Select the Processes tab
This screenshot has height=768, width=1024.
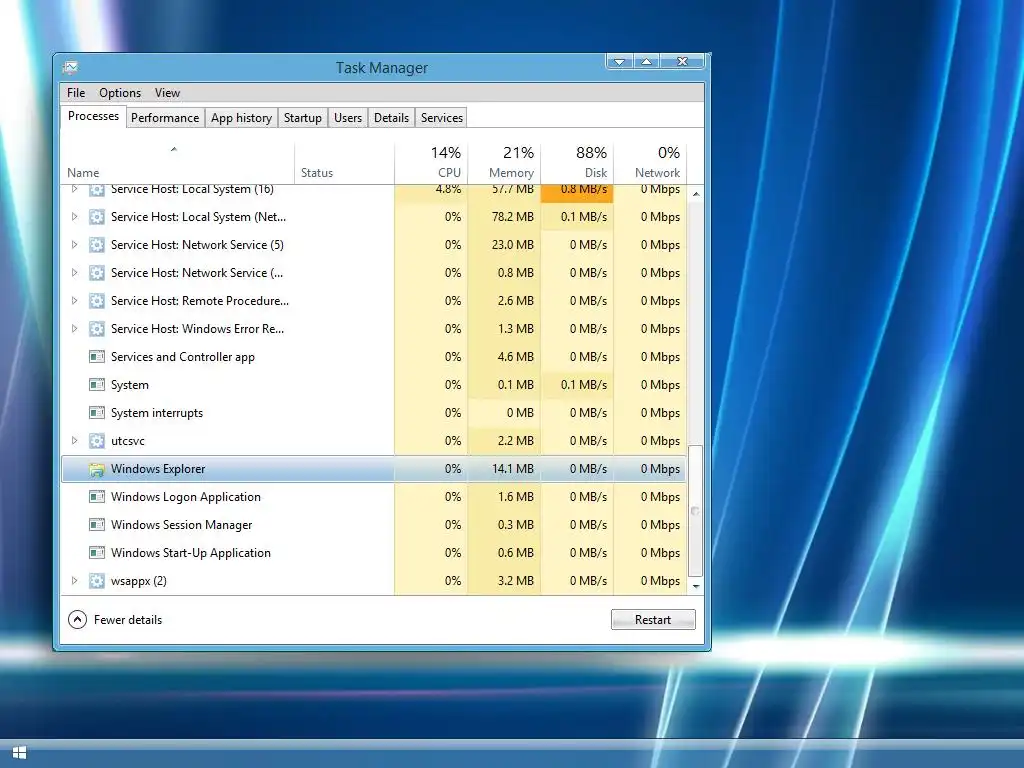pos(93,116)
